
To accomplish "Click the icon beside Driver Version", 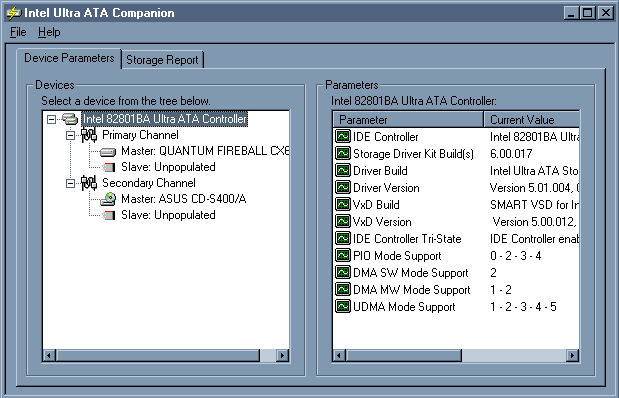I will click(343, 187).
